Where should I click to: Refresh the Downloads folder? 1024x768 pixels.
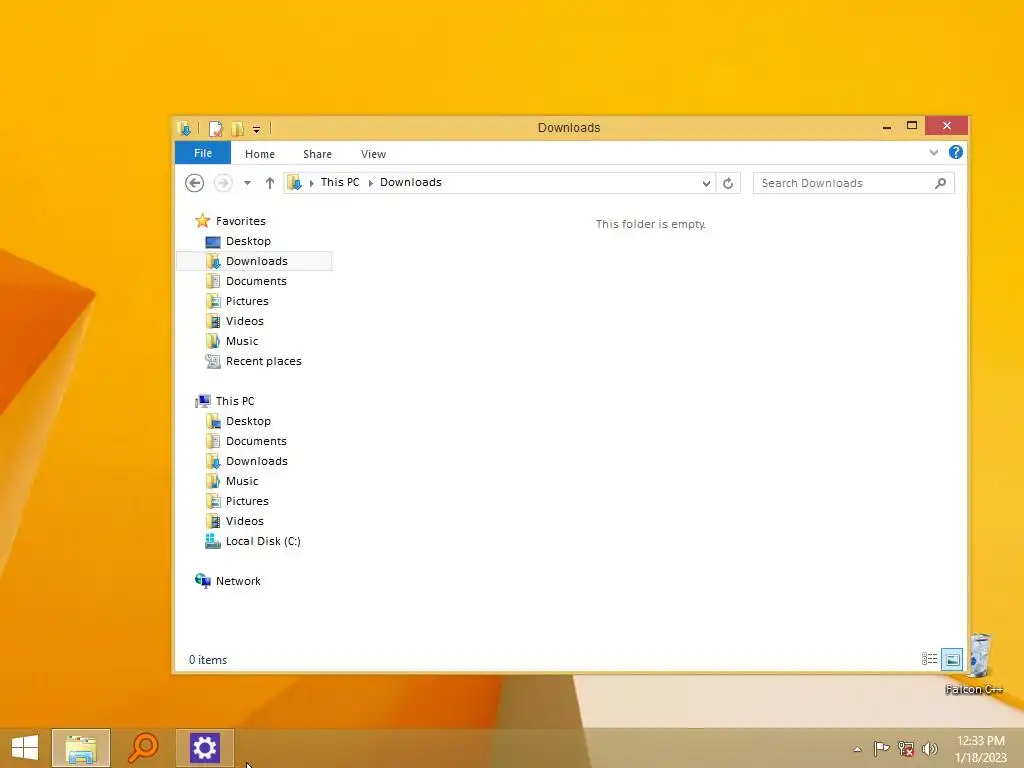pos(728,184)
